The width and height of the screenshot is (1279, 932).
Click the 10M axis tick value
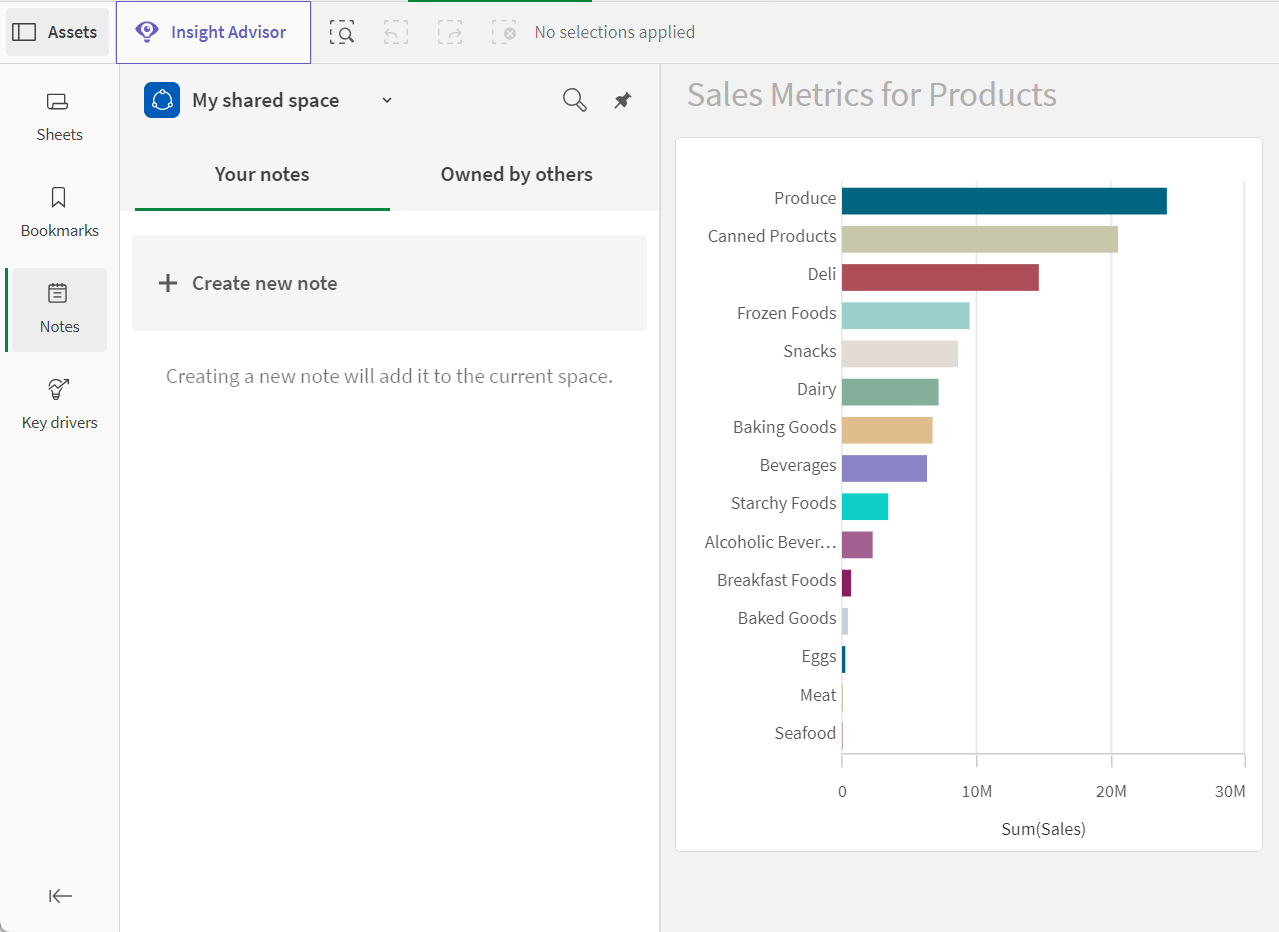tap(976, 791)
